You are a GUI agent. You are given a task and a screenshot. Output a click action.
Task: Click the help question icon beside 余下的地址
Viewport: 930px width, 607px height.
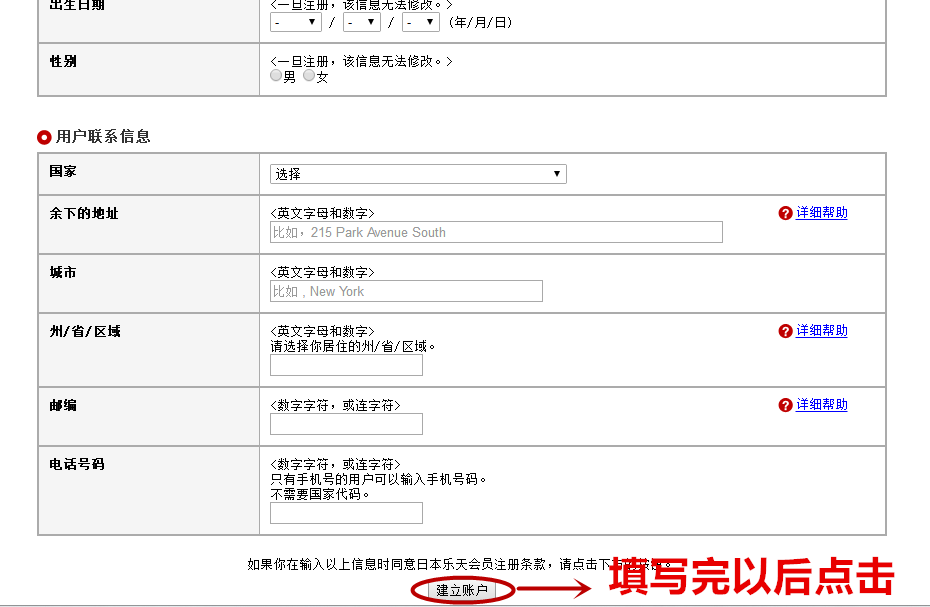[785, 213]
